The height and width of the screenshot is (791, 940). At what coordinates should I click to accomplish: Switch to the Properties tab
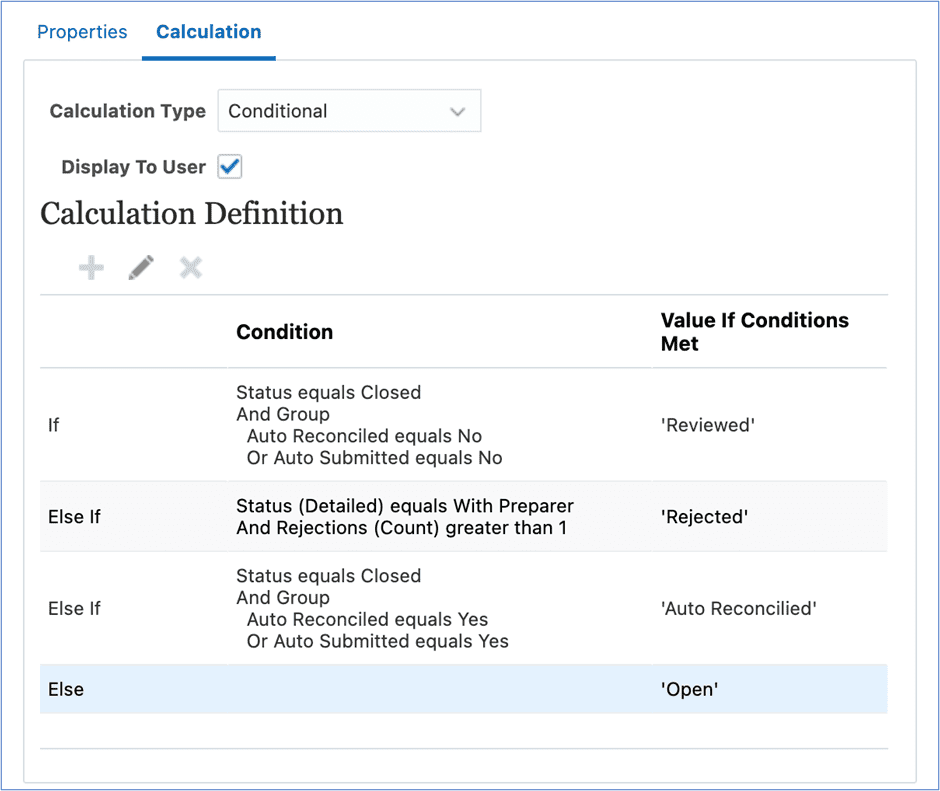click(82, 32)
